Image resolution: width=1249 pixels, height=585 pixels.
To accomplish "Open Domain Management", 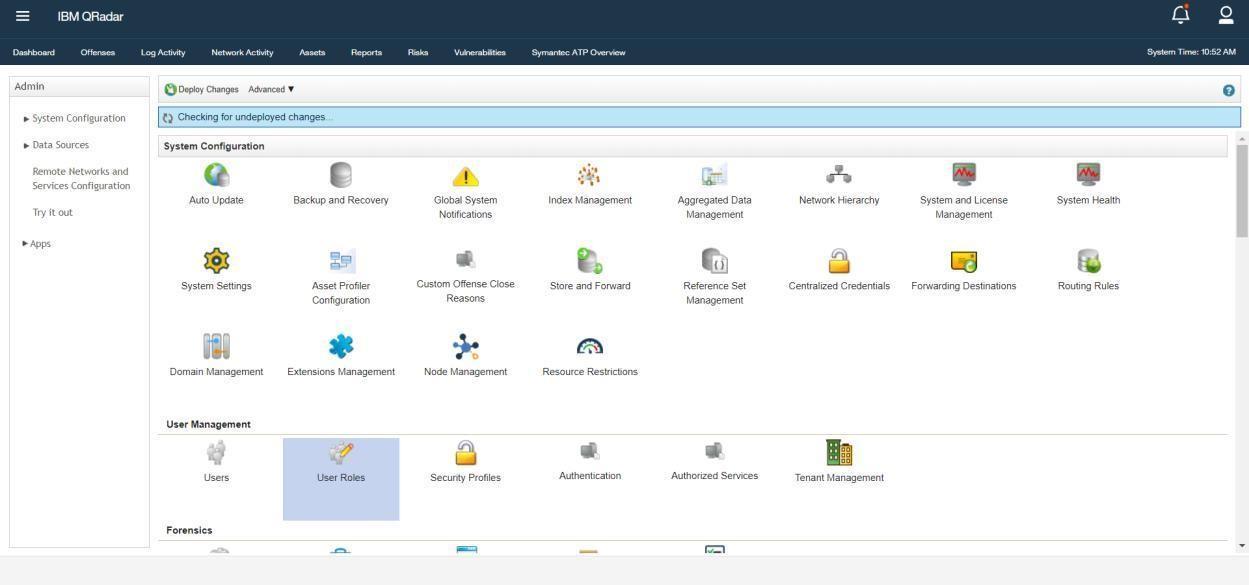I will [x=216, y=357].
